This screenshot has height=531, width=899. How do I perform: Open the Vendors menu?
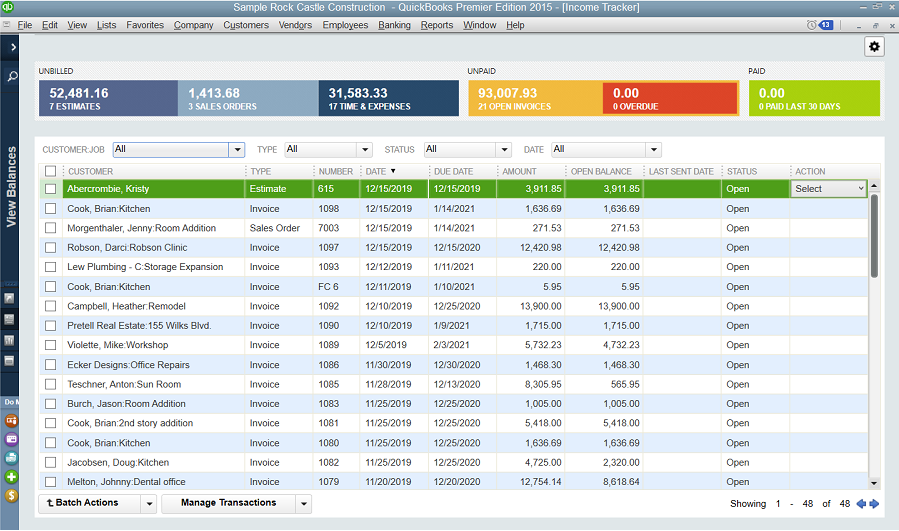pyautogui.click(x=295, y=25)
